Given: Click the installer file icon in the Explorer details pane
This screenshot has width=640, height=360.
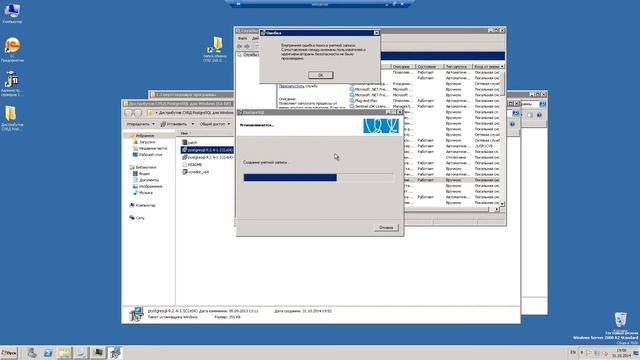Looking at the screenshot, I should [x=136, y=314].
